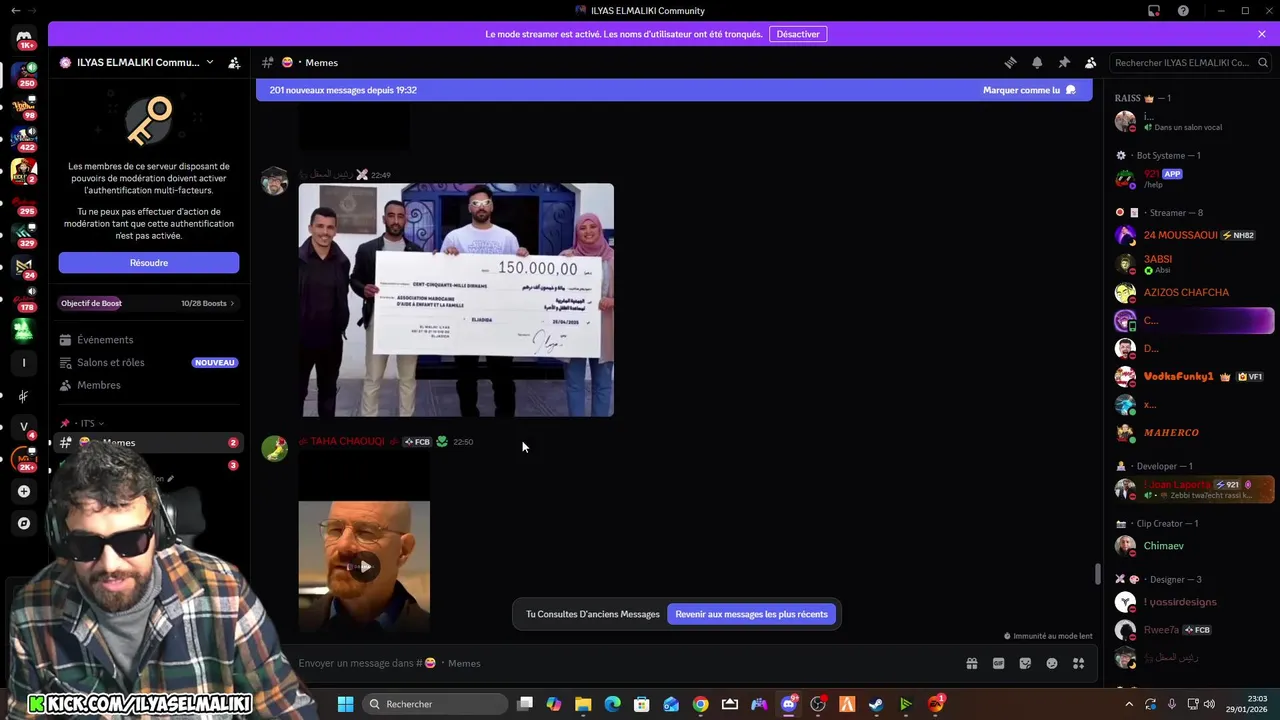Select member ! Joan Laporta
The image size is (1280, 720).
(x=1194, y=489)
